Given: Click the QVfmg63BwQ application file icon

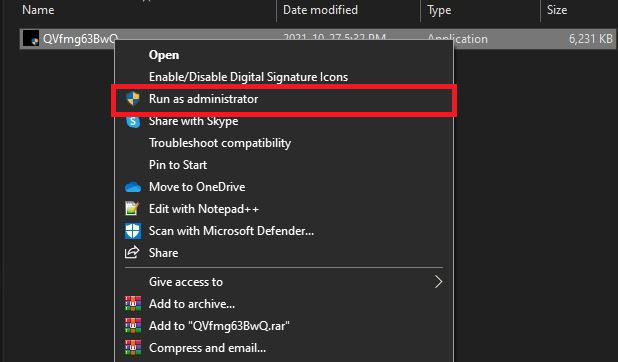Looking at the screenshot, I should tap(31, 38).
